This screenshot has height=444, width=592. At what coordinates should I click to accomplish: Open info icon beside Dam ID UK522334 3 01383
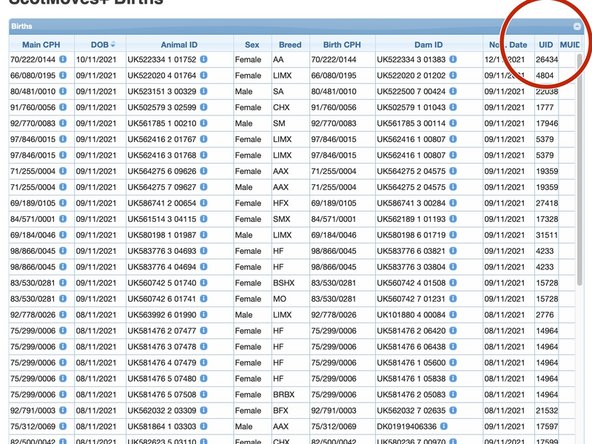[453, 59]
